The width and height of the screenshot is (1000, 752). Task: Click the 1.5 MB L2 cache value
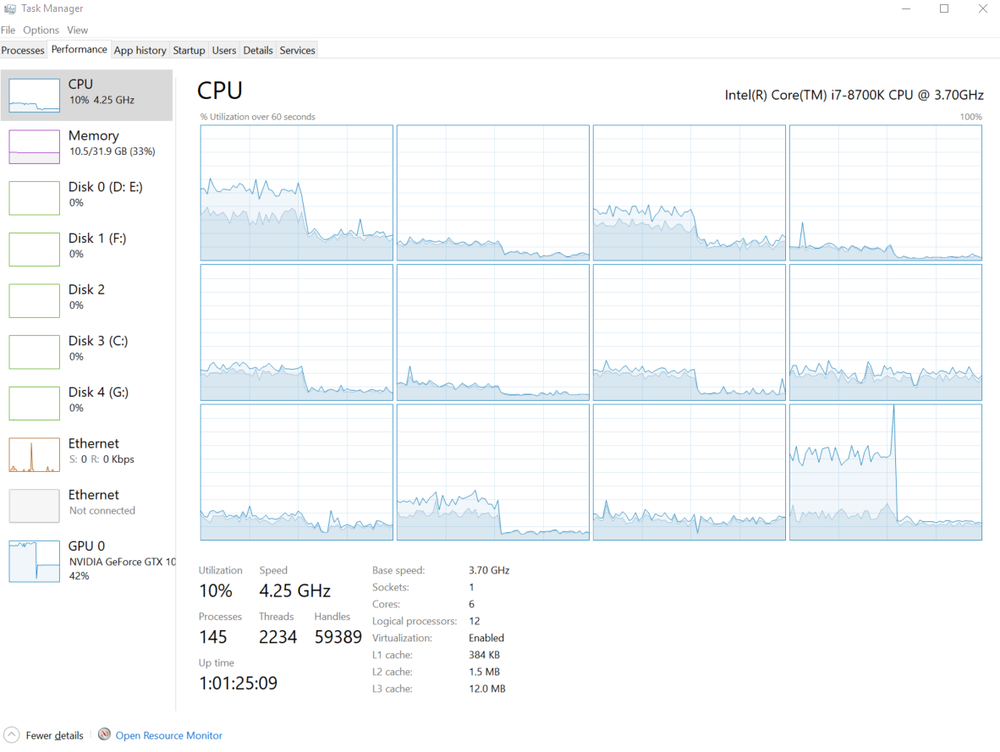point(484,672)
